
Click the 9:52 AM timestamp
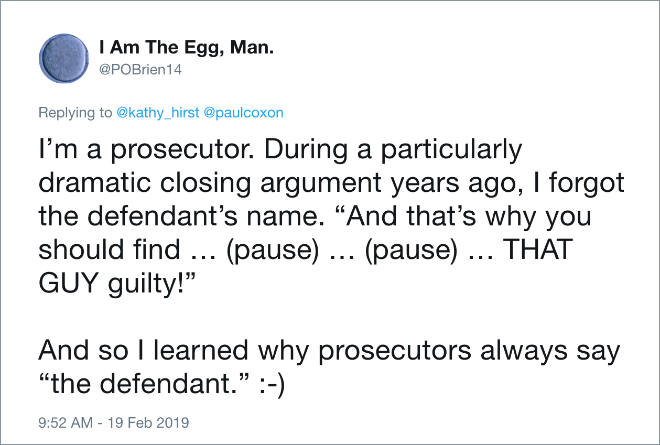(x=65, y=422)
